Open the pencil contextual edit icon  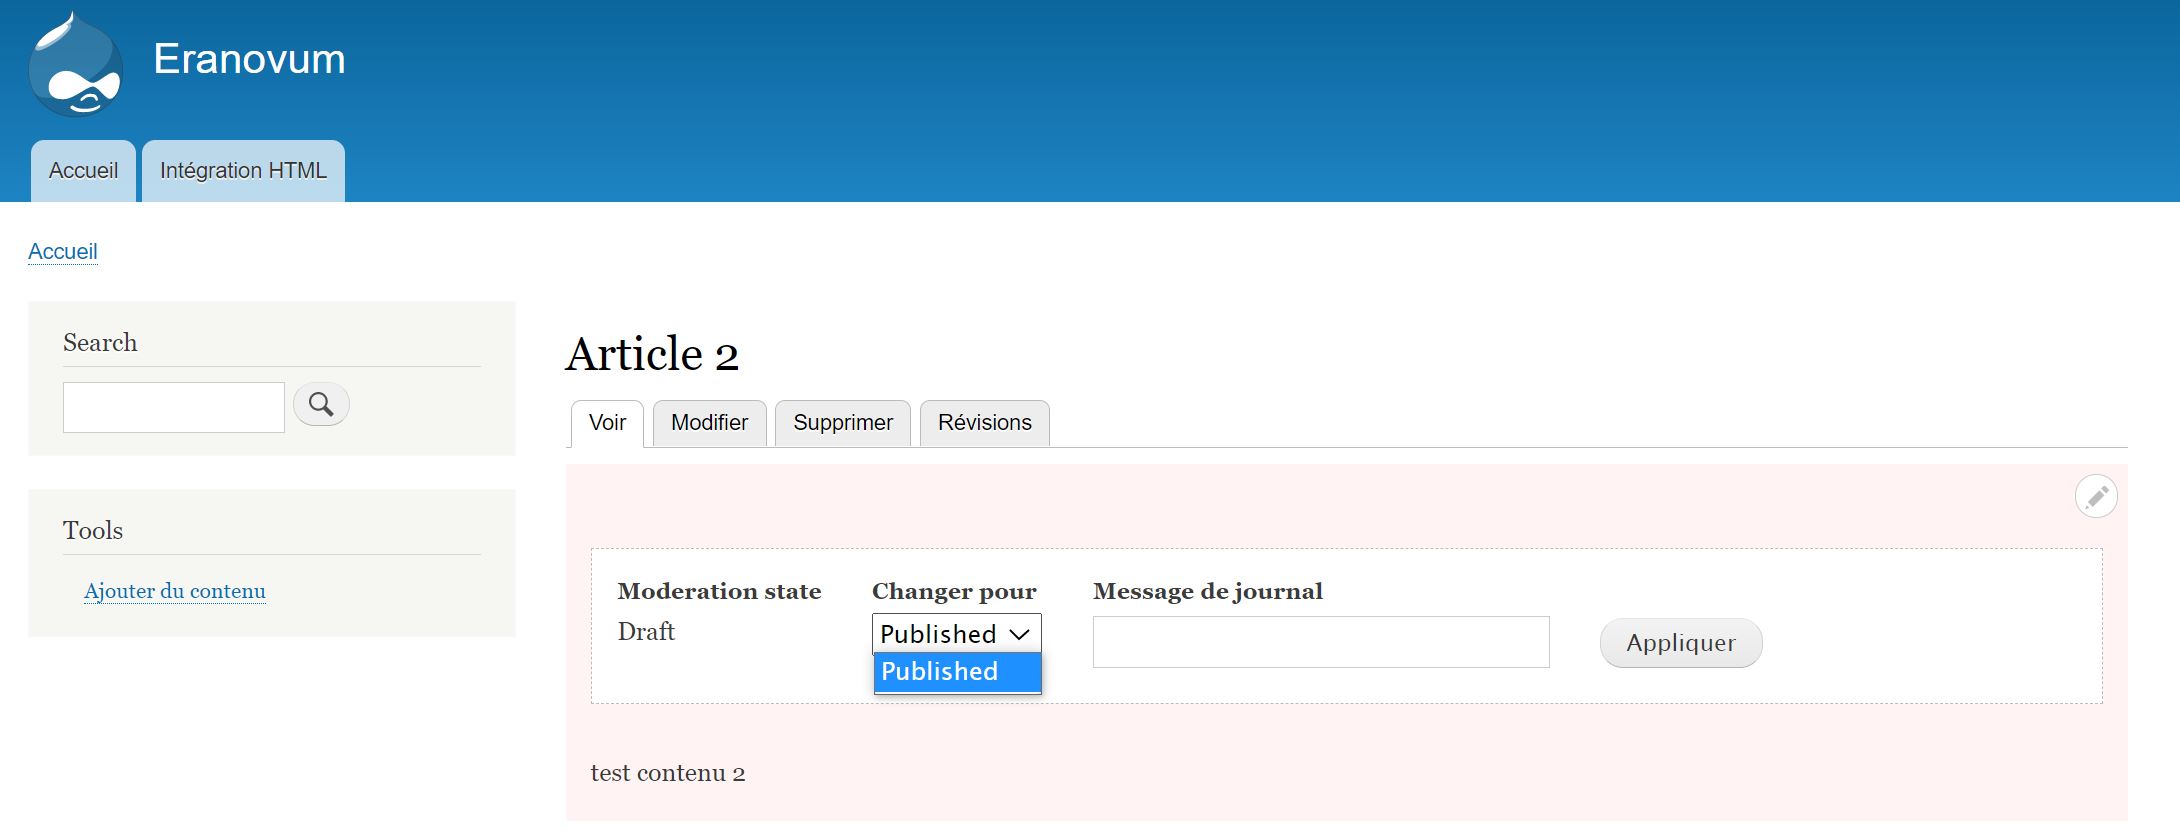click(x=2095, y=496)
